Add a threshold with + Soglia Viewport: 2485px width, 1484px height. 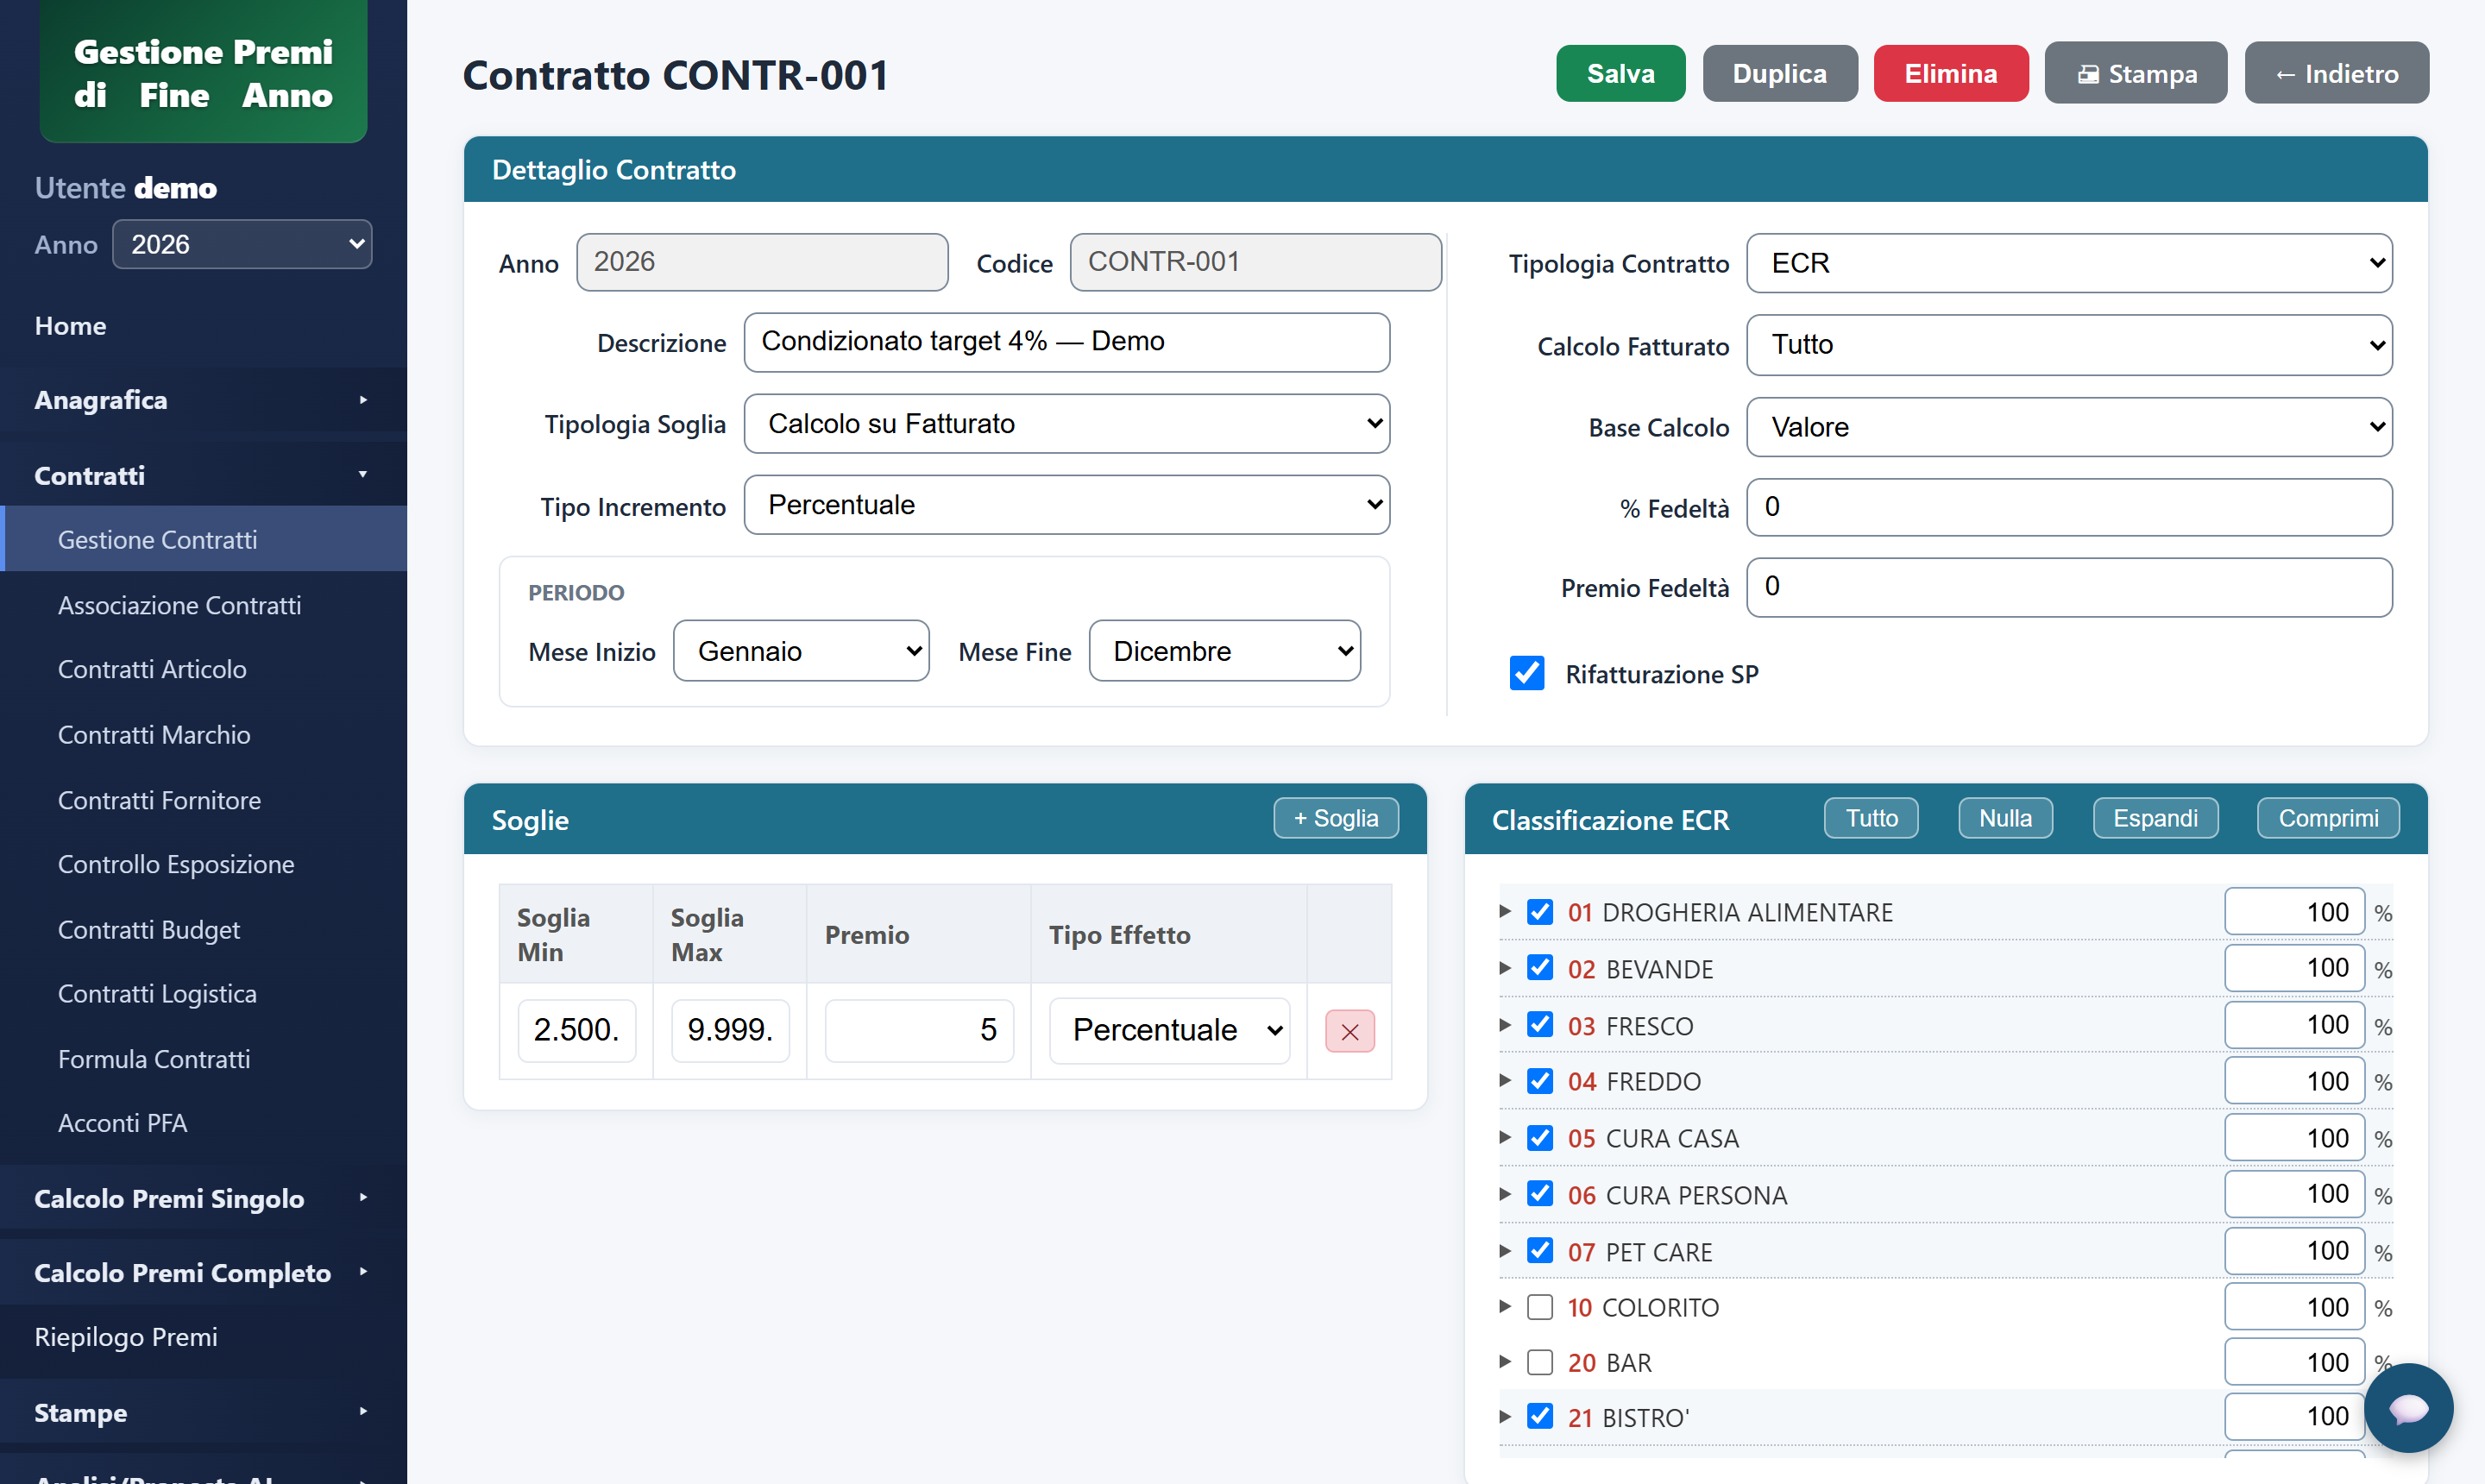(1335, 818)
